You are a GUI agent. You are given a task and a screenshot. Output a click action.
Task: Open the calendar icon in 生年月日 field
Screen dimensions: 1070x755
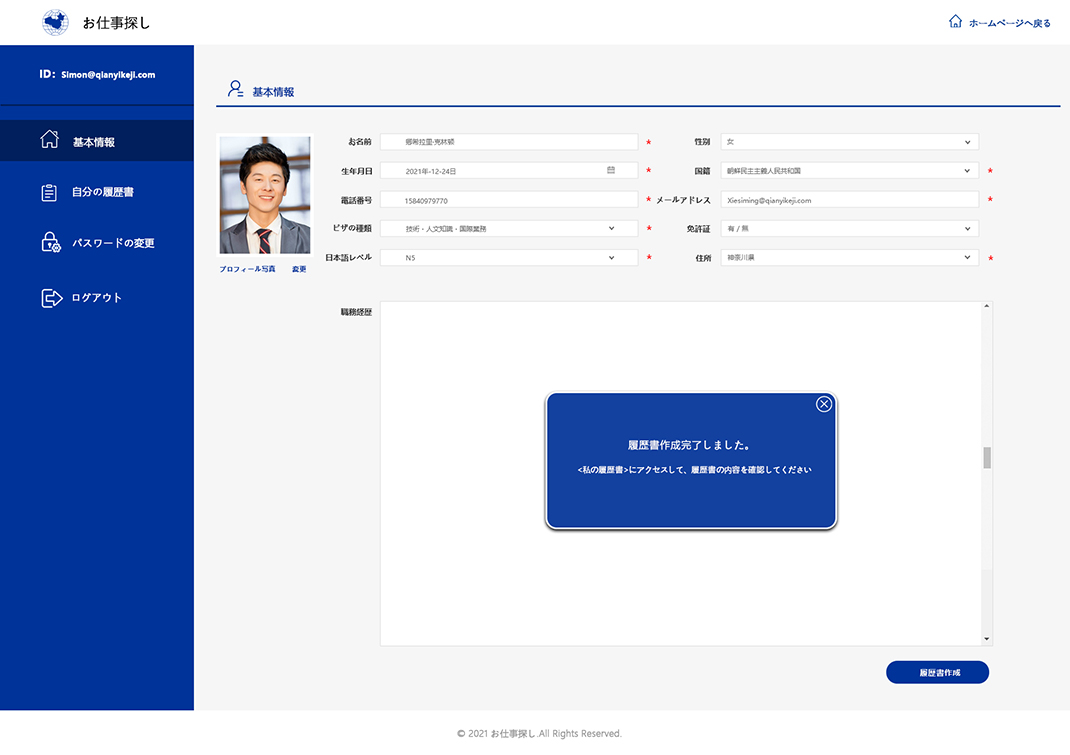[611, 170]
